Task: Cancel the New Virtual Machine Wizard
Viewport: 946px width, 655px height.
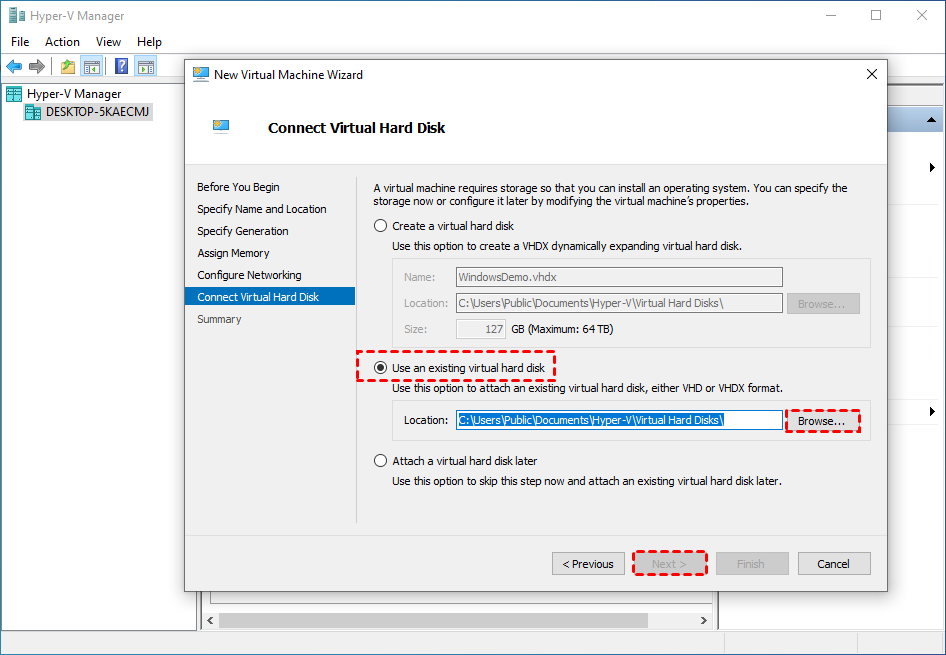Action: tap(834, 564)
